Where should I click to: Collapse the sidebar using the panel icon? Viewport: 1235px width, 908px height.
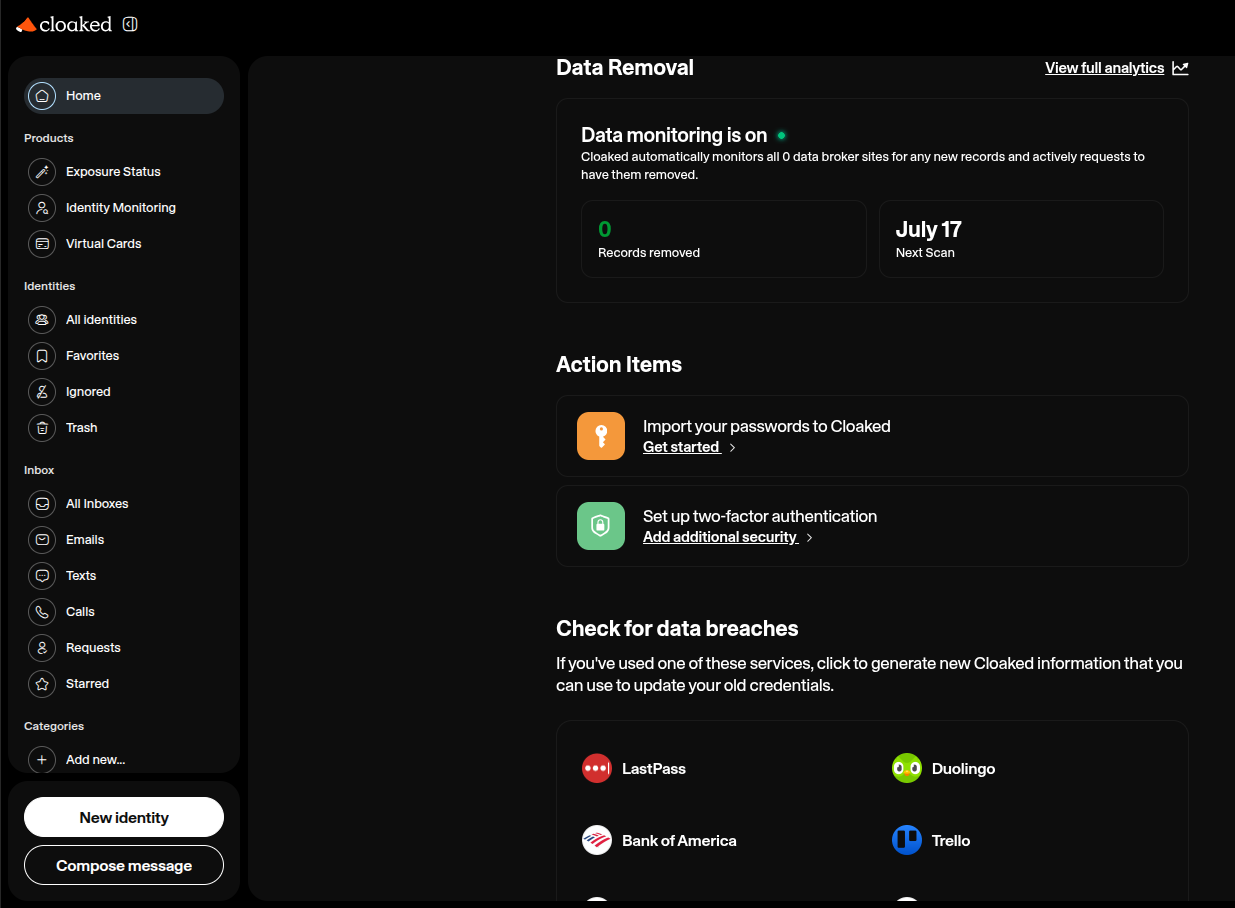[x=130, y=24]
